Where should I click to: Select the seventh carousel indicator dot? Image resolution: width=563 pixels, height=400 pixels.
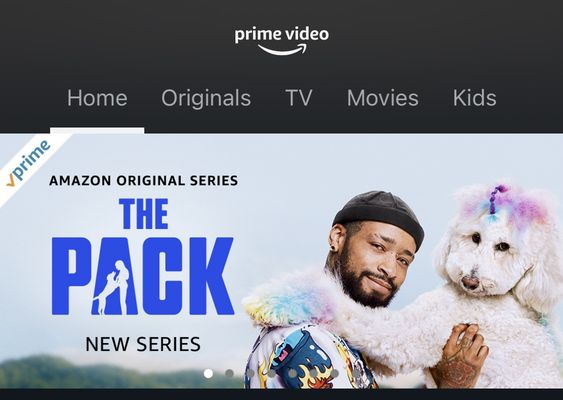[335, 373]
